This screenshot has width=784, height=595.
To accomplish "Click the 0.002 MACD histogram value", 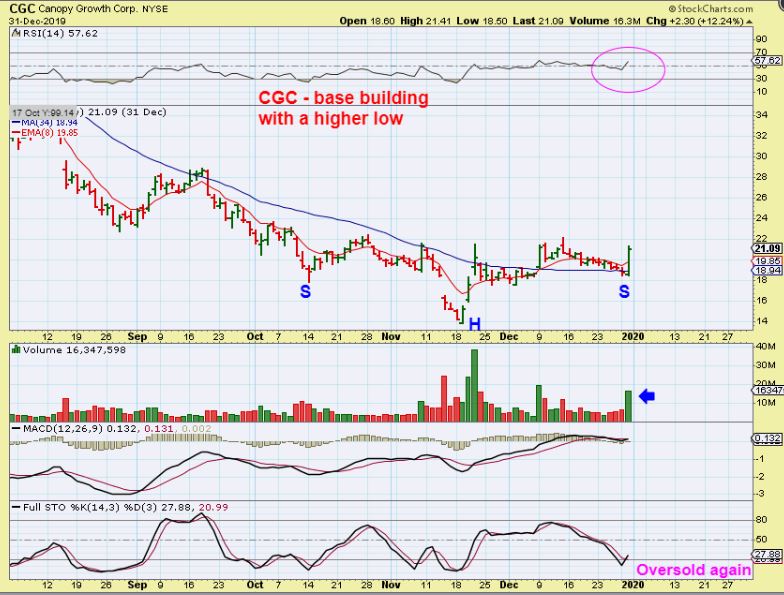I will [196, 428].
